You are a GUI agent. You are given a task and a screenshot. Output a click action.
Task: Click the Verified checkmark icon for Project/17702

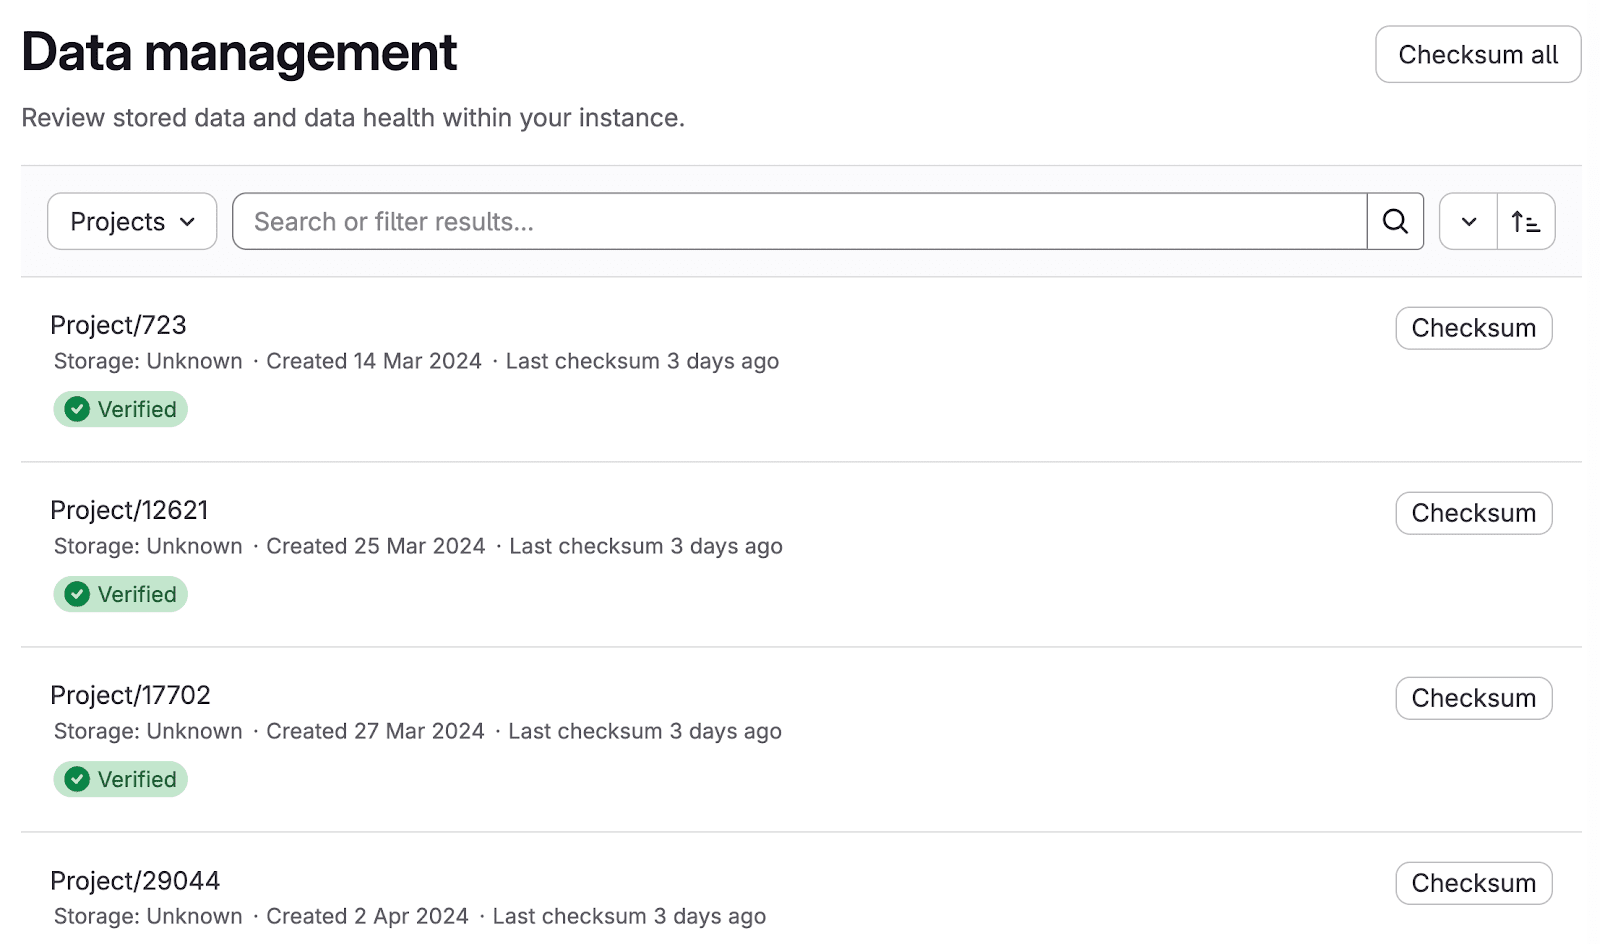pyautogui.click(x=77, y=779)
